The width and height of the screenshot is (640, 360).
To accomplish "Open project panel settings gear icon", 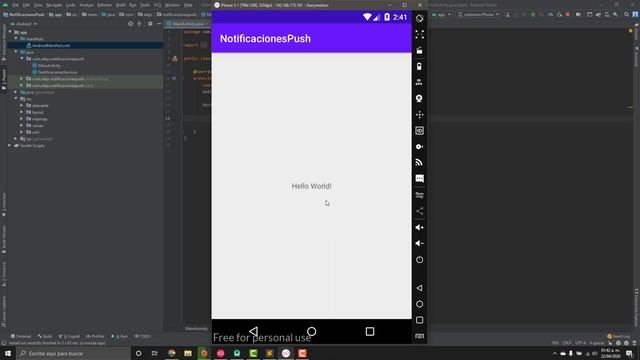I will (150, 24).
